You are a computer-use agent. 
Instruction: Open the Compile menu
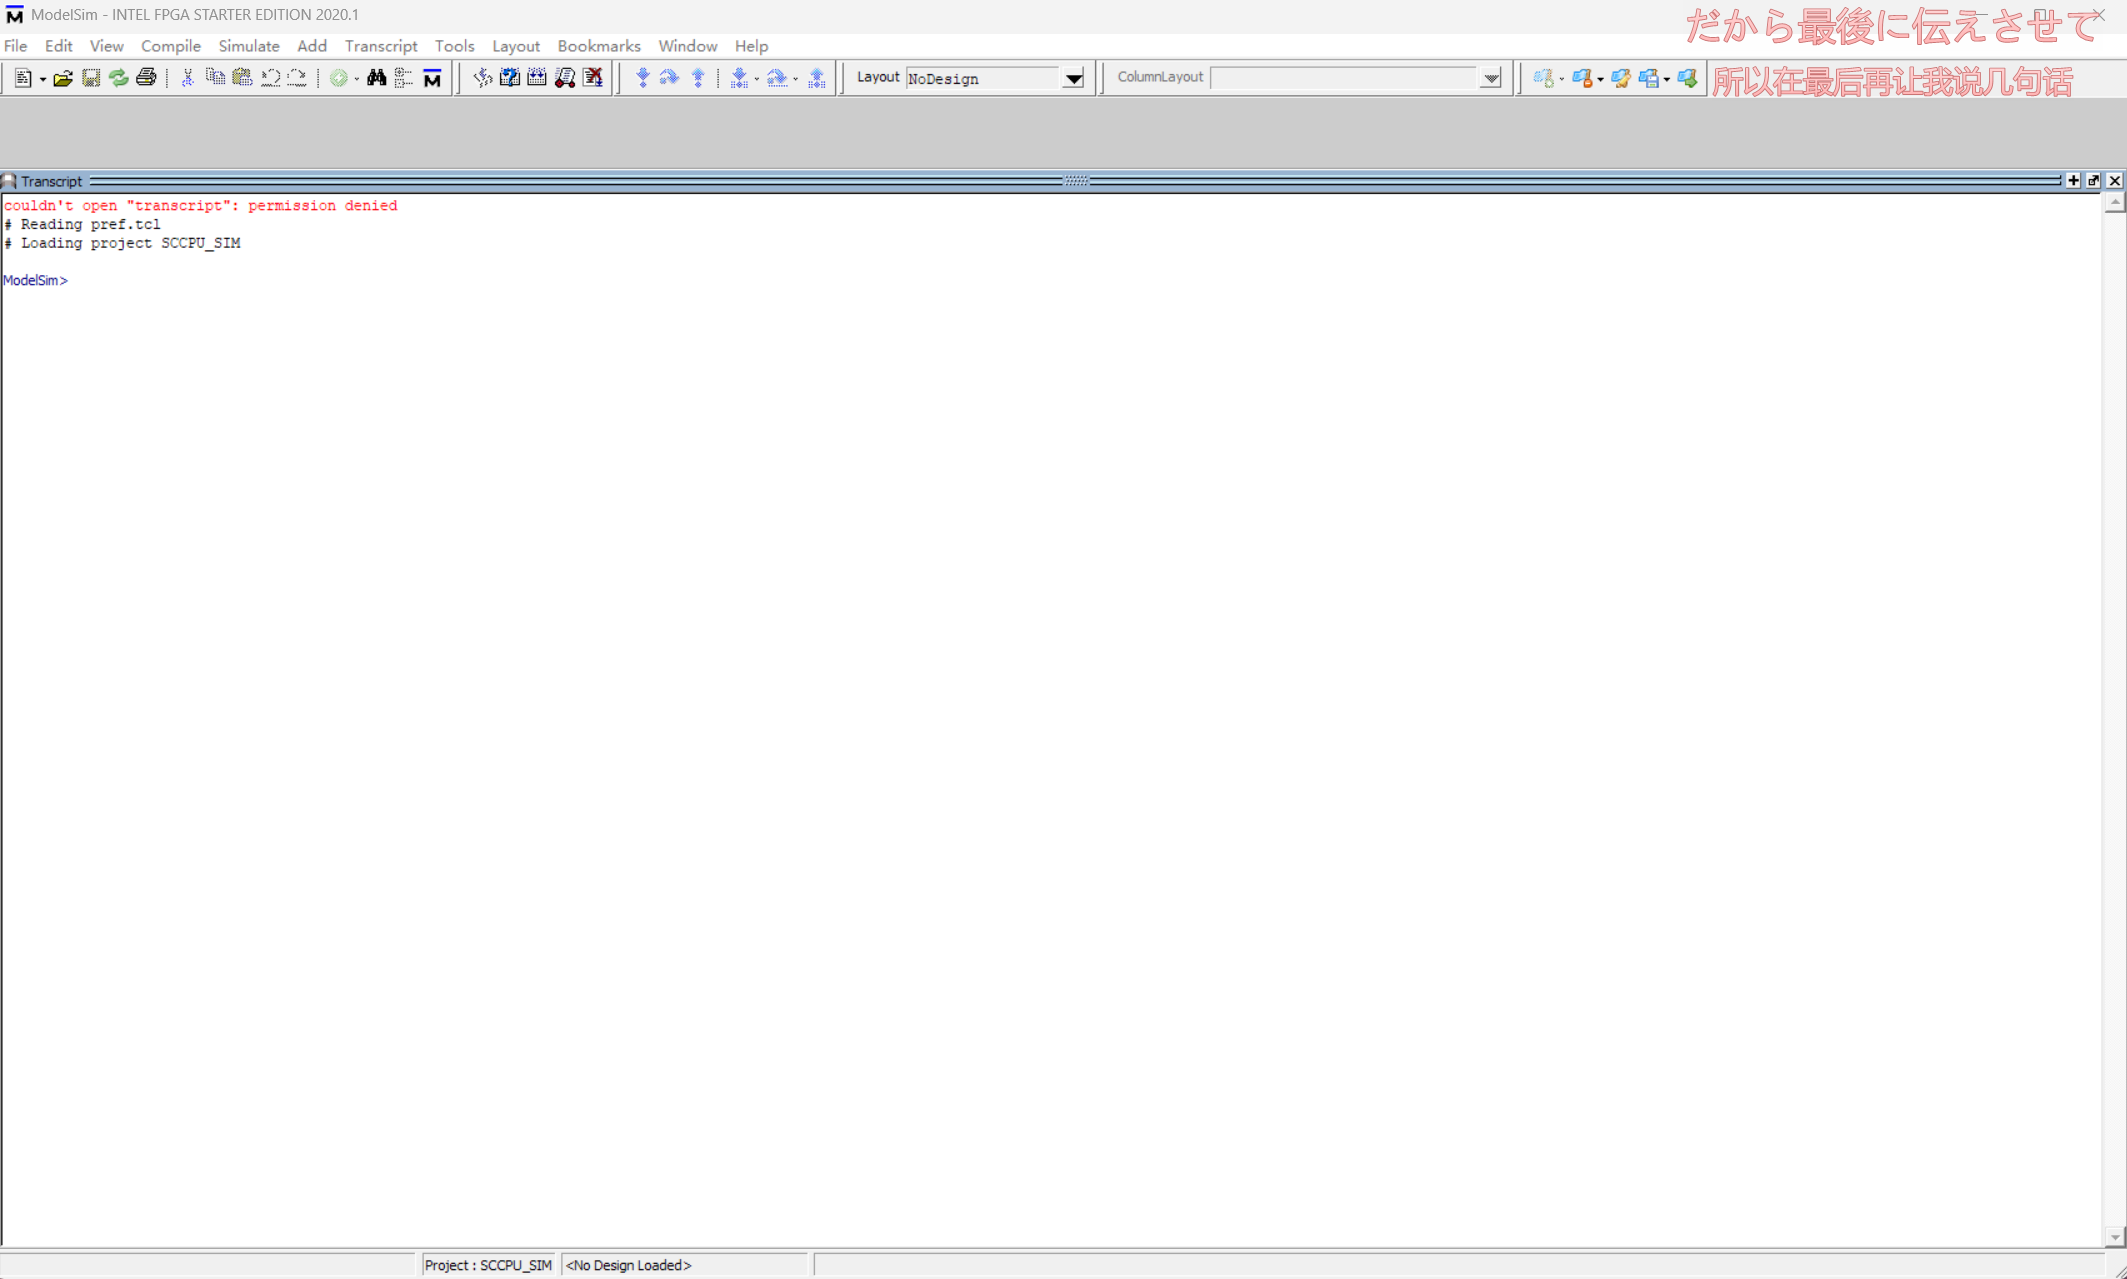point(170,46)
